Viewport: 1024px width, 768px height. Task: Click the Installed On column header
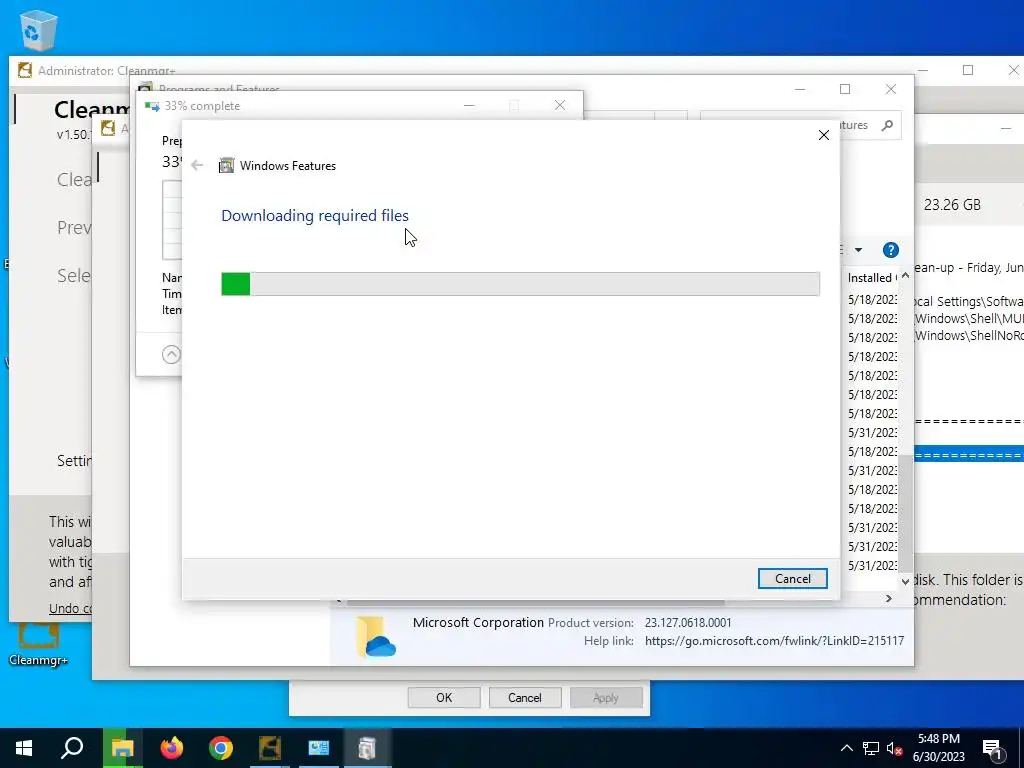tap(872, 278)
